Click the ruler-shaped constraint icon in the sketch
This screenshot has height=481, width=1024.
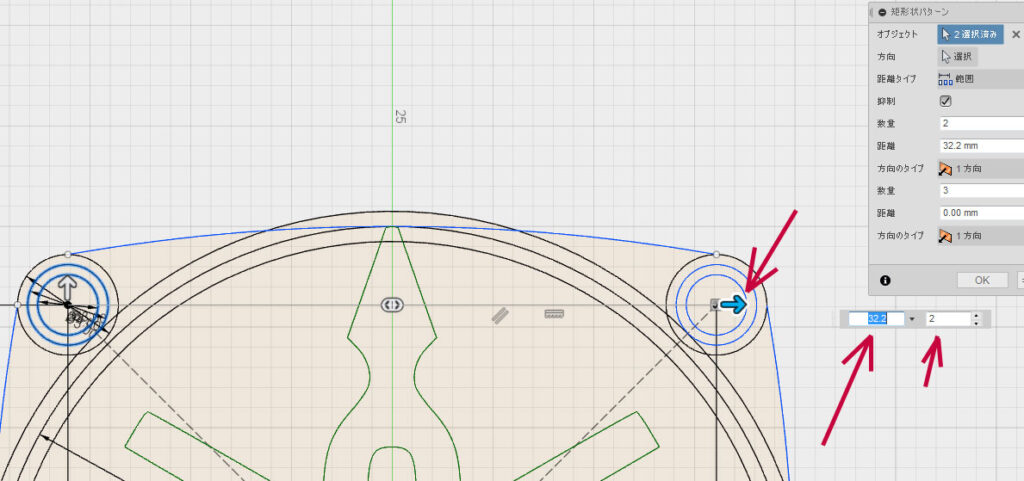[x=554, y=314]
